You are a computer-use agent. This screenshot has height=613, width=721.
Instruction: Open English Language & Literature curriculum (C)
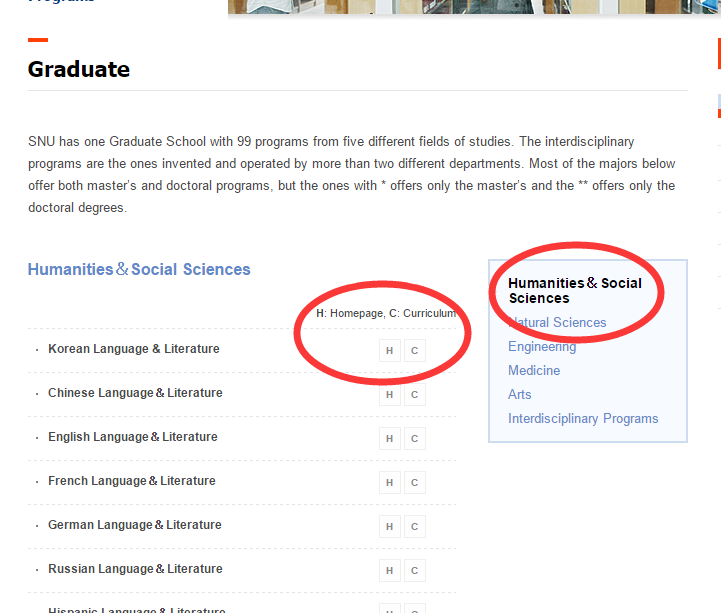[415, 439]
